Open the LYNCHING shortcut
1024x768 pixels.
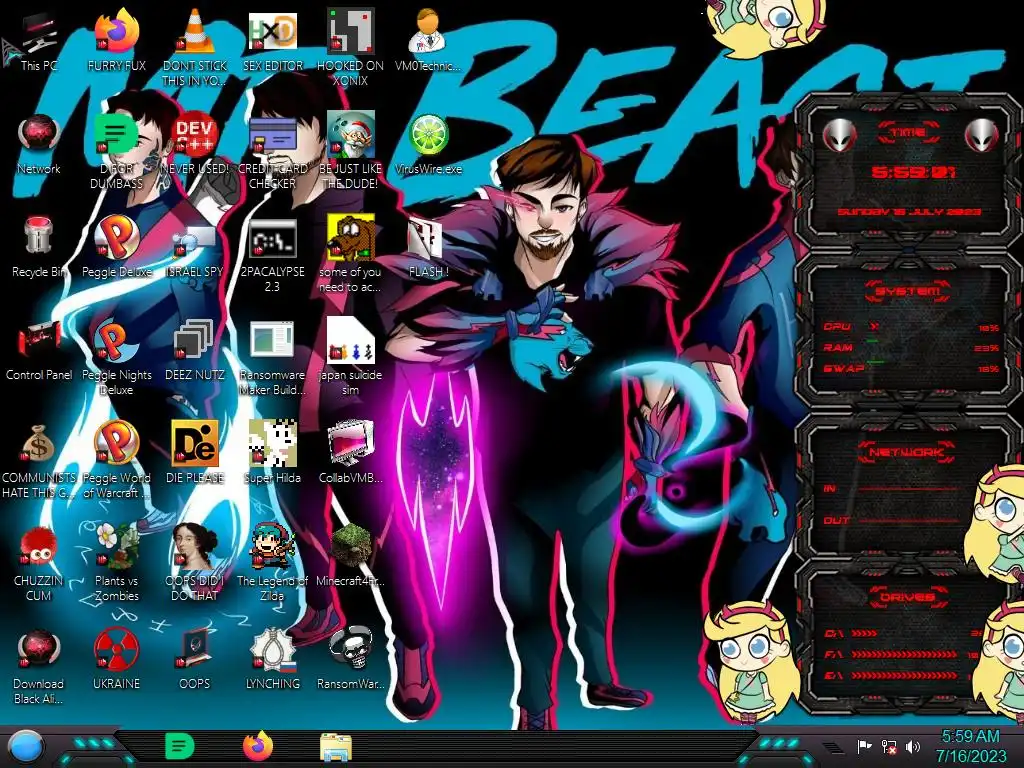click(272, 660)
